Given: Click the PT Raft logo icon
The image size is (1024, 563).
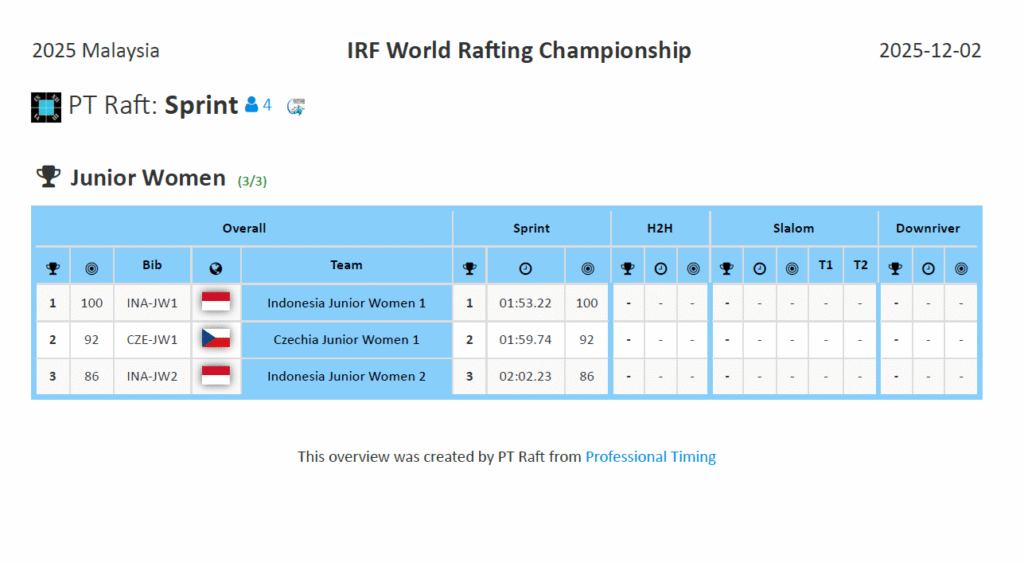Looking at the screenshot, I should tap(46, 106).
